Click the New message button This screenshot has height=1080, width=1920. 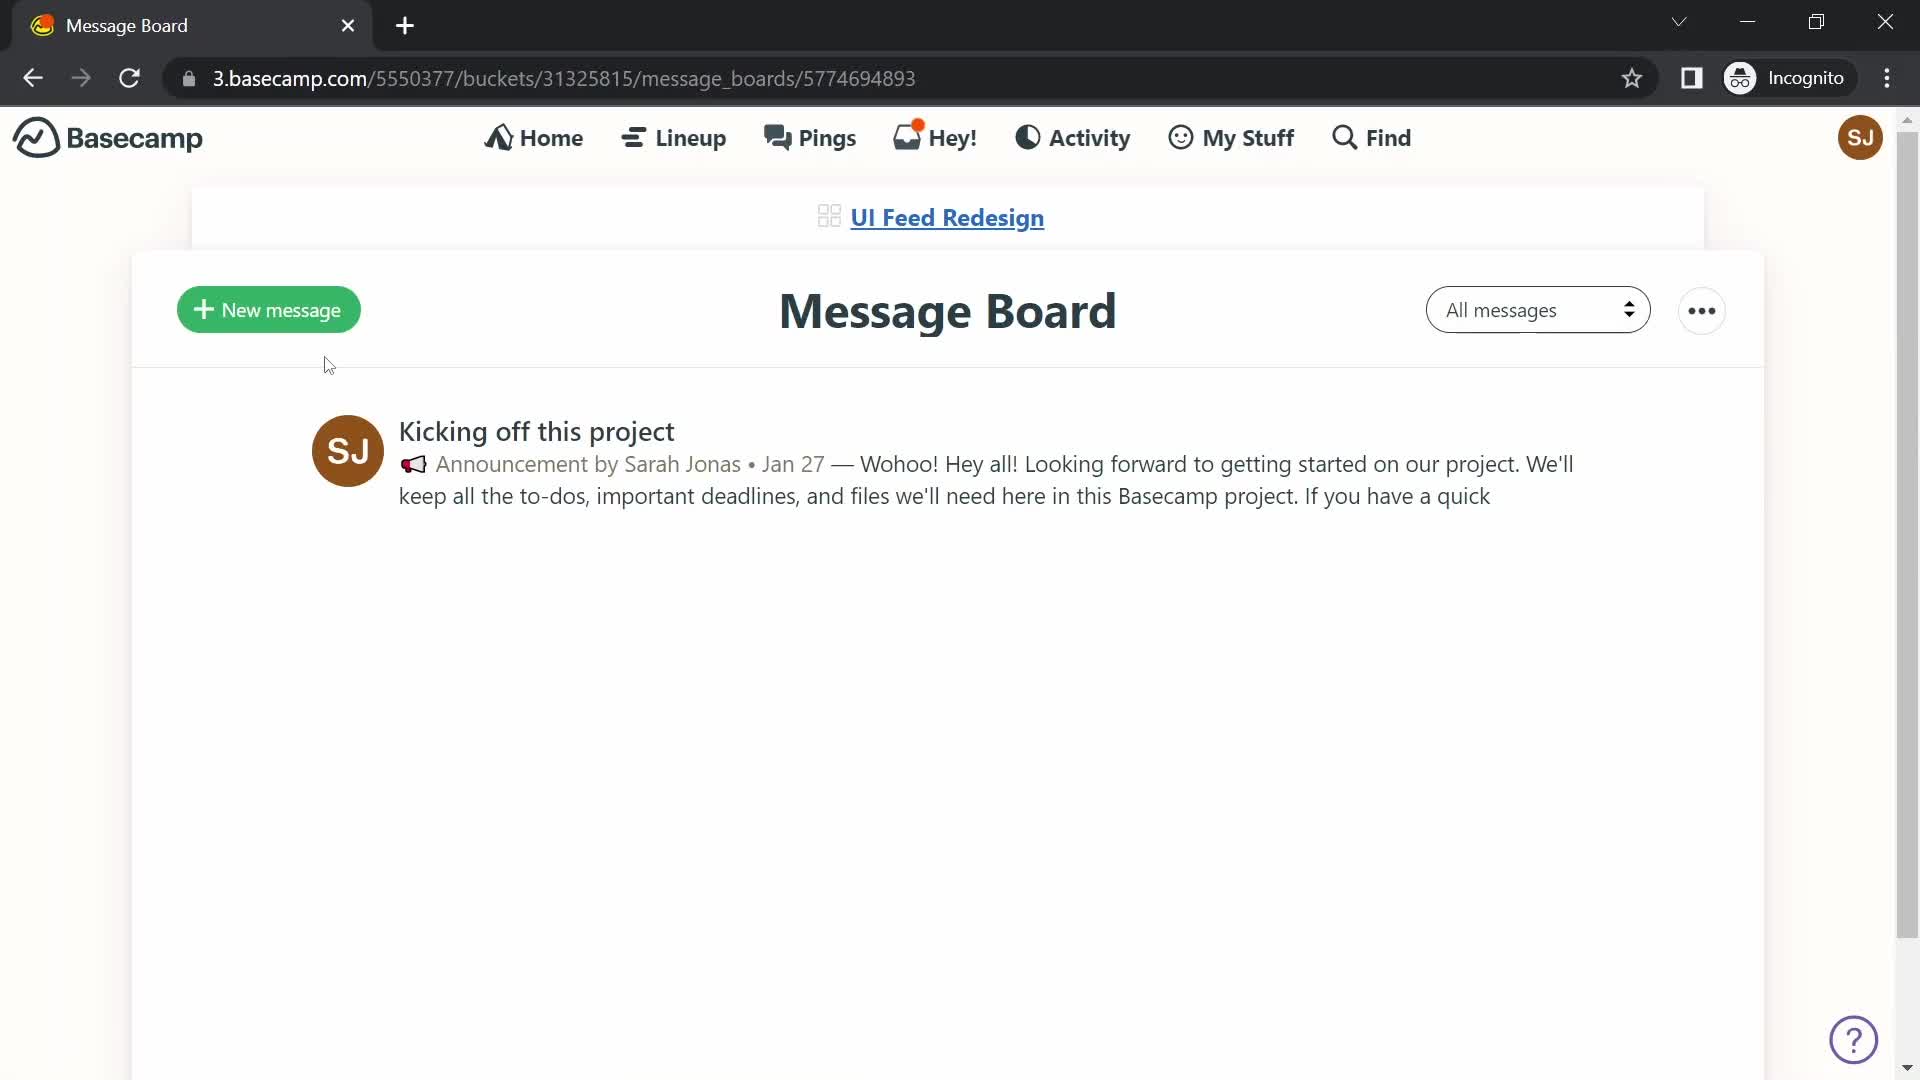pos(268,310)
